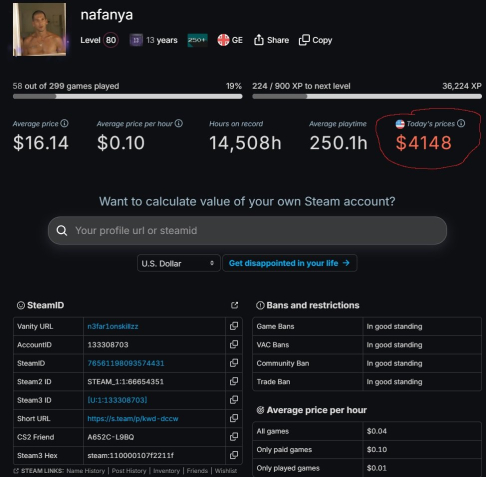486x477 pixels.
Task: Open the U.S. Dollar currency dropdown
Action: tap(178, 263)
